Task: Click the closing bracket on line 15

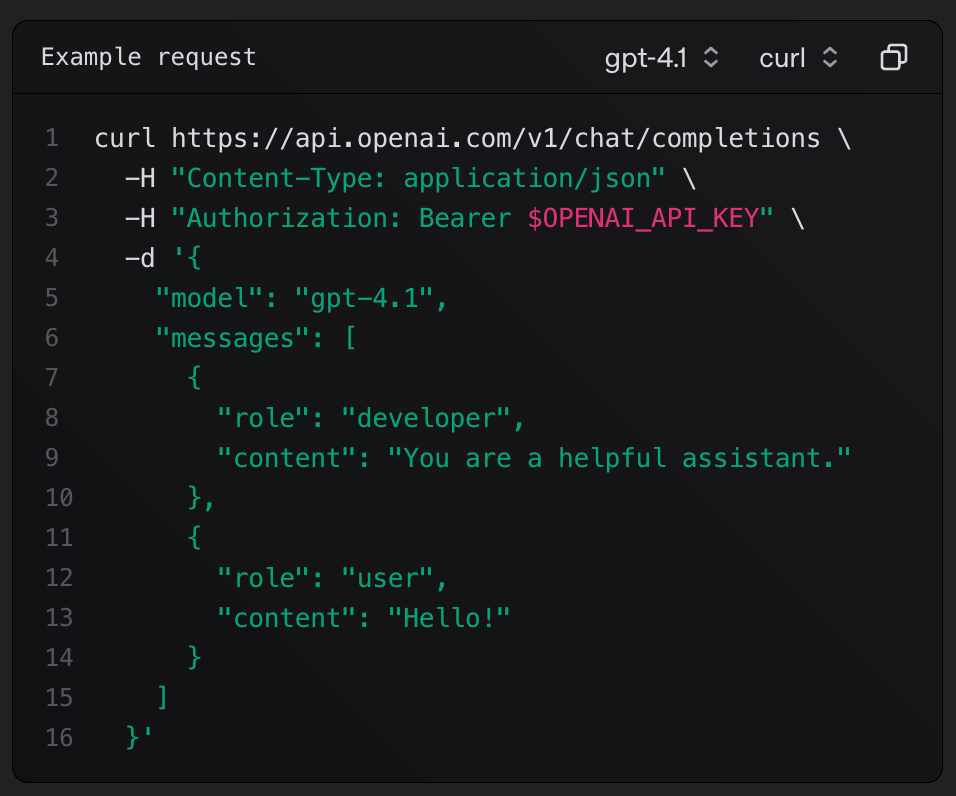Action: (x=162, y=698)
